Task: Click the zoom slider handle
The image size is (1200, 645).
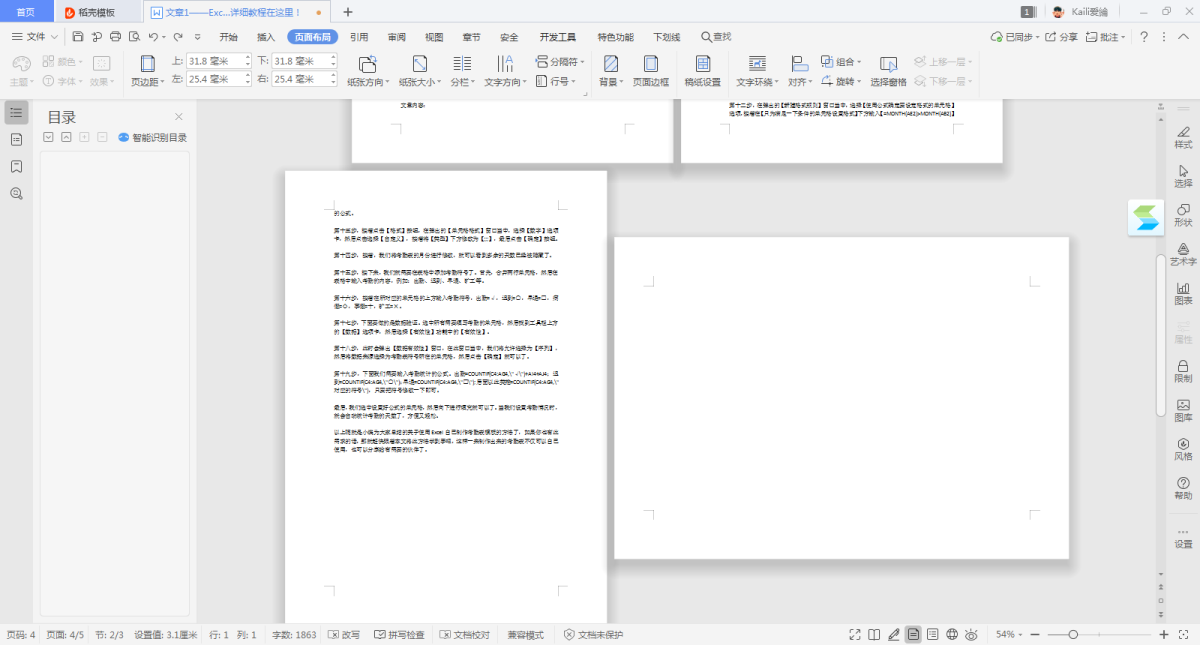Action: pos(1073,635)
